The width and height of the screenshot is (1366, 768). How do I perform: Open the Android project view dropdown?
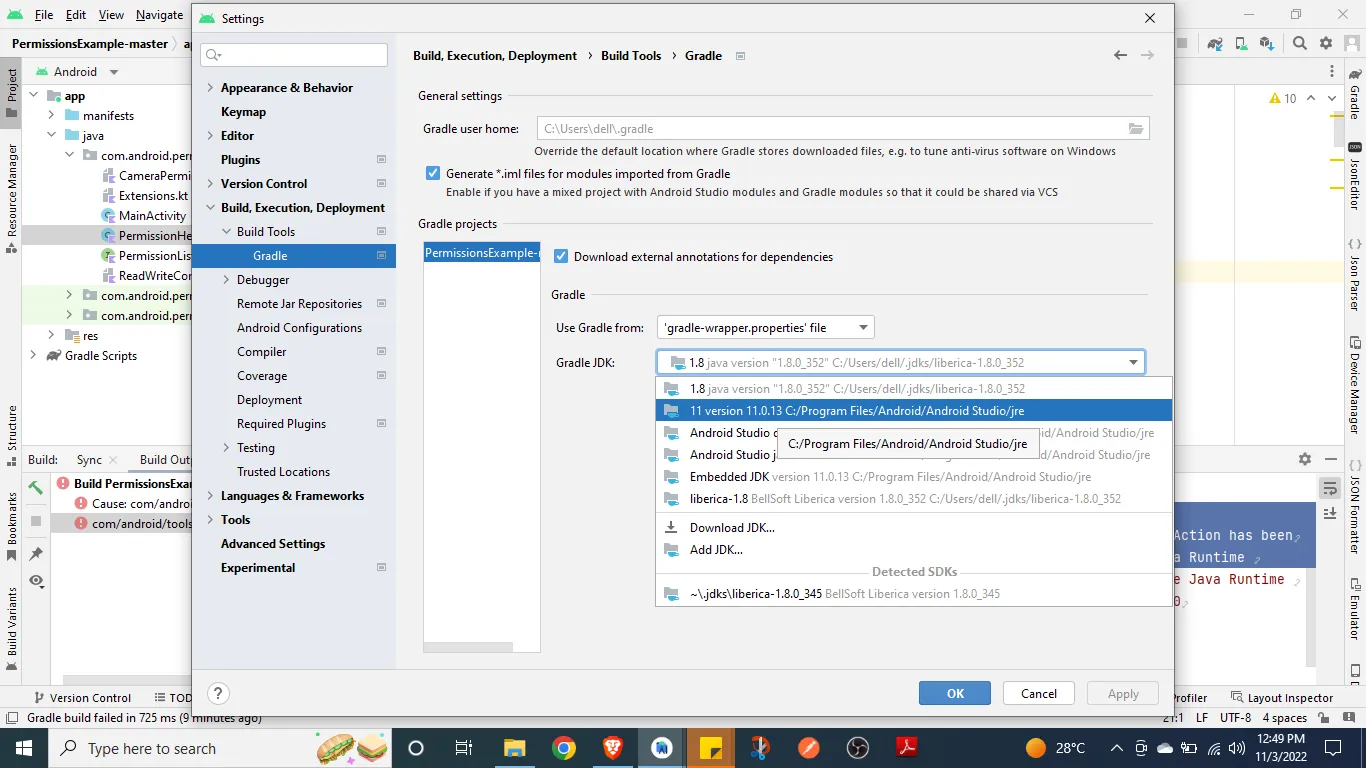pyautogui.click(x=77, y=72)
